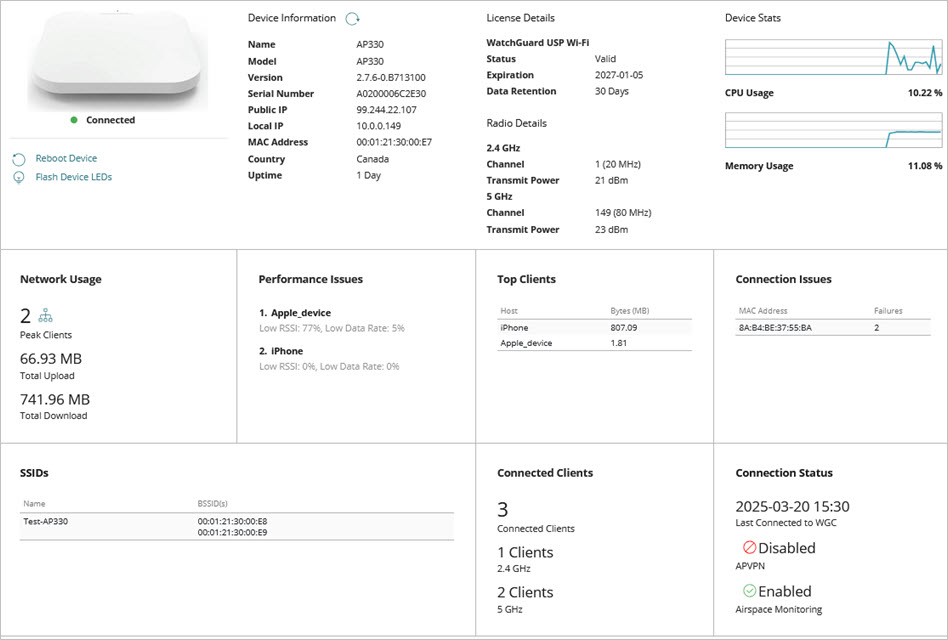Toggle Airspace Monitoring Enabled status

tap(782, 591)
